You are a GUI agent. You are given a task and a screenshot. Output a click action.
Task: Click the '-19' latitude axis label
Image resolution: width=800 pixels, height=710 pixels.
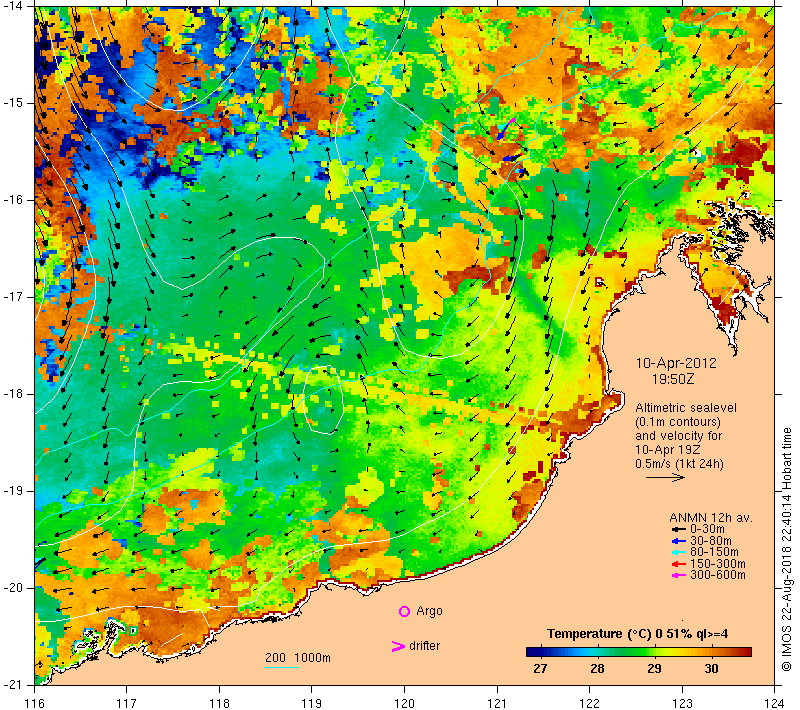(13, 491)
